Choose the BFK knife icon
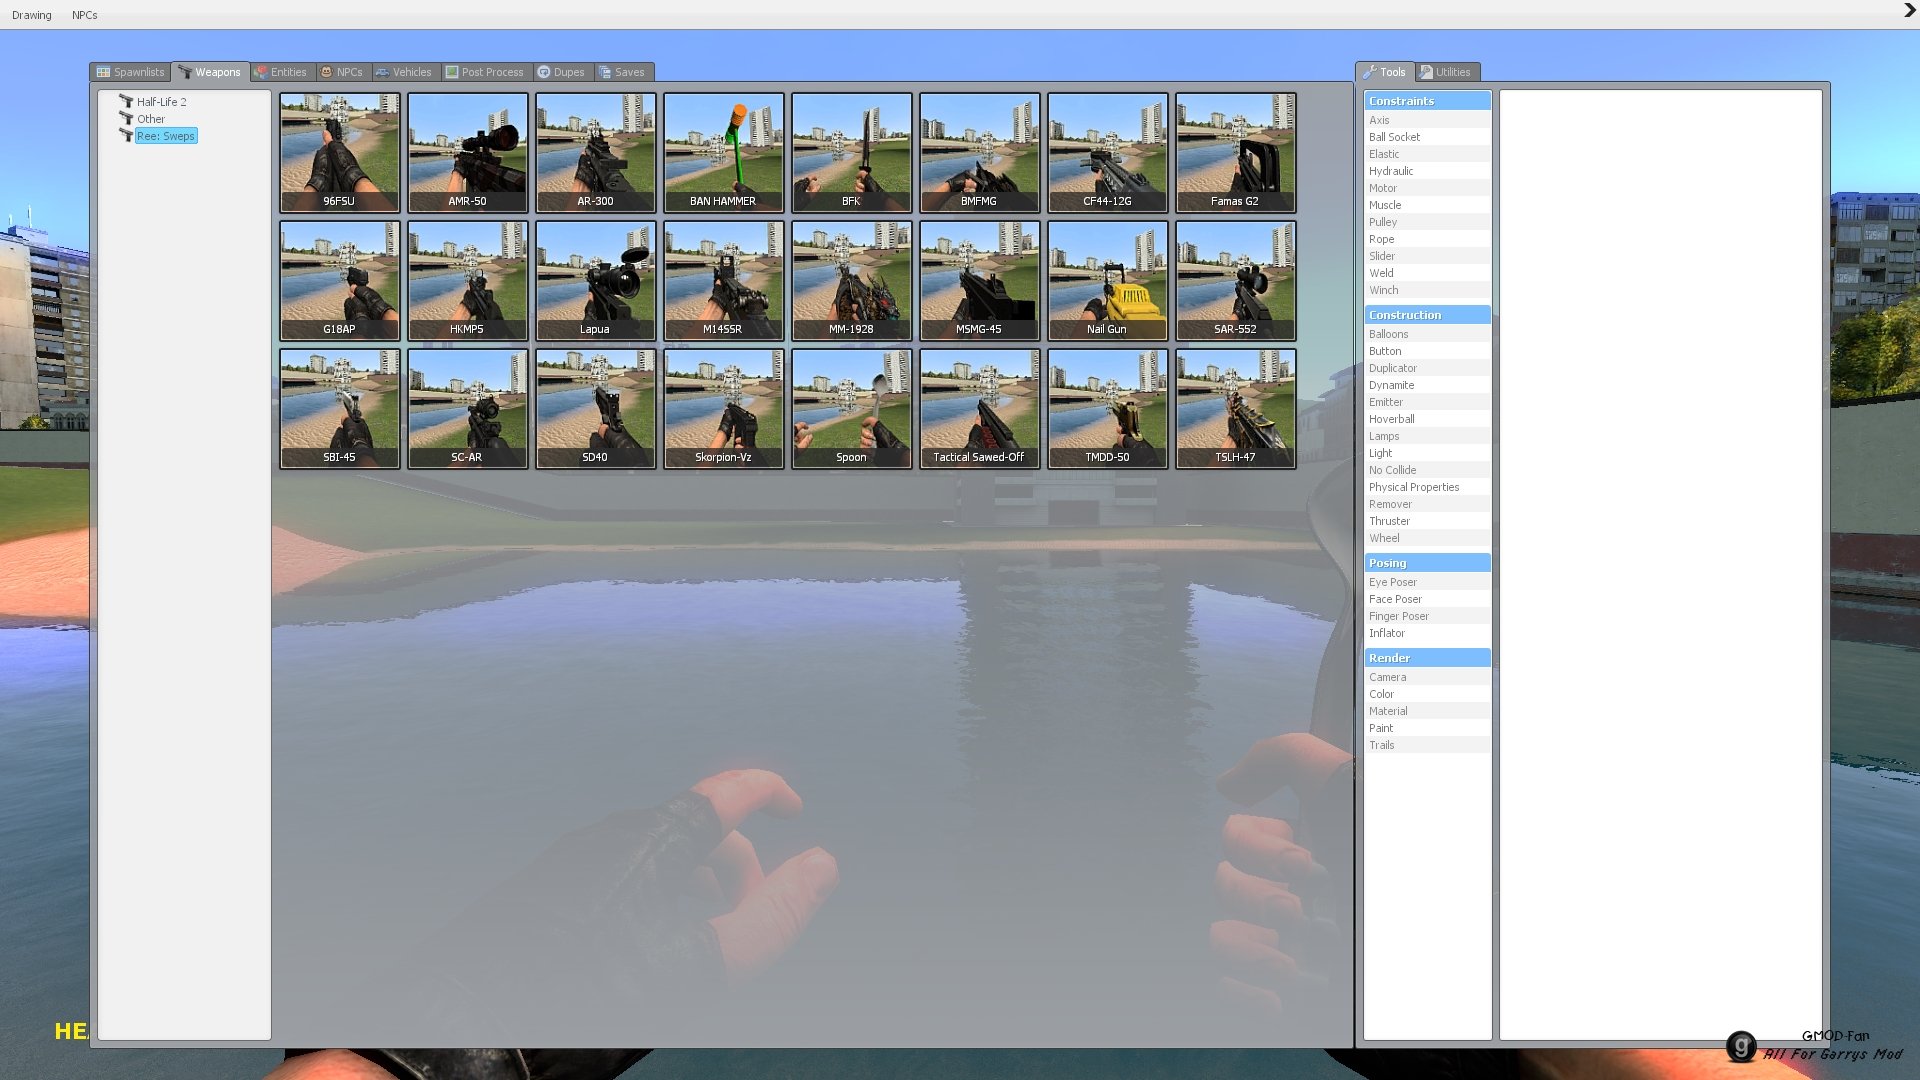Image resolution: width=1920 pixels, height=1080 pixels. (852, 152)
